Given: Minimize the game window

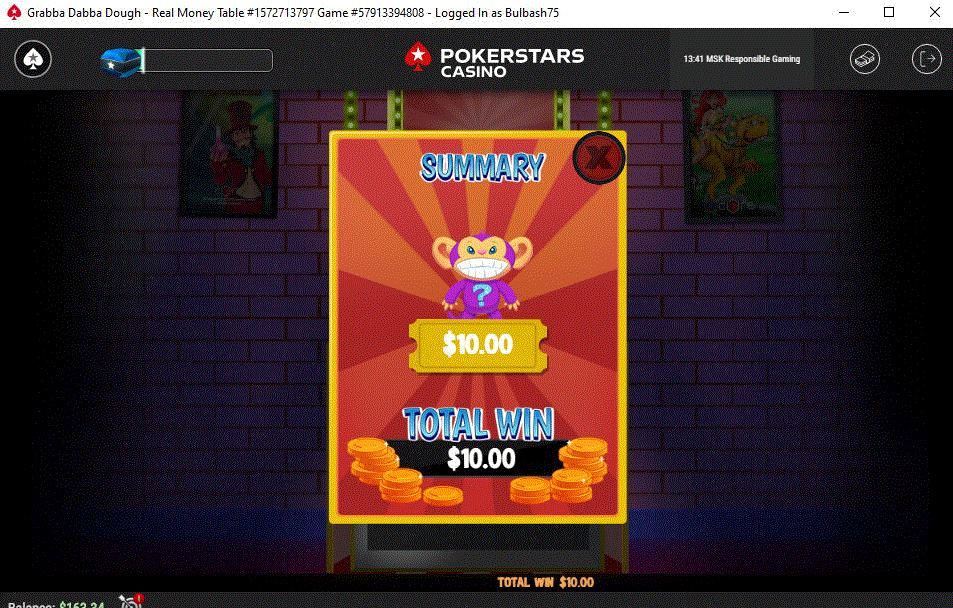Looking at the screenshot, I should point(844,12).
